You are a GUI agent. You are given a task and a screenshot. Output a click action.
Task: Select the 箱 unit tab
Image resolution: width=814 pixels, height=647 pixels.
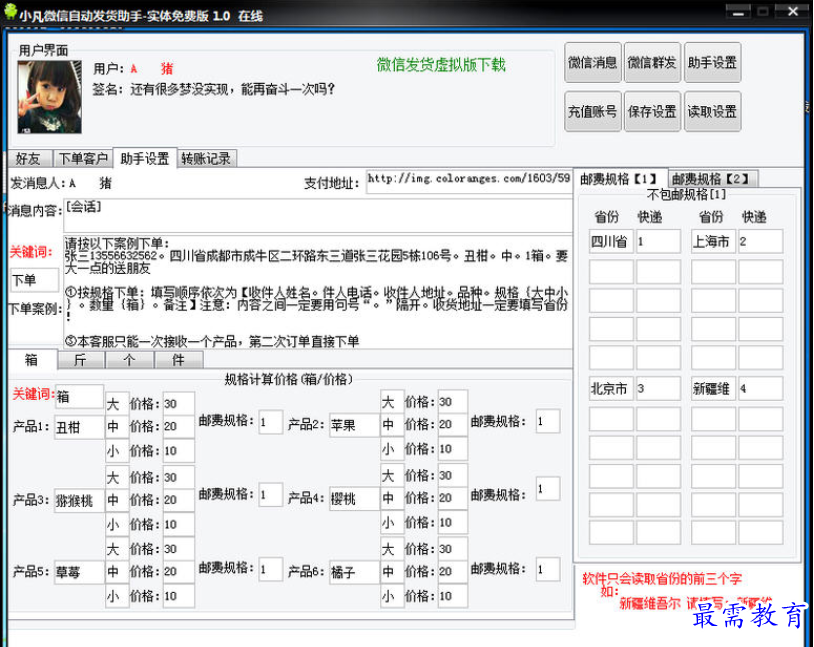[32, 359]
